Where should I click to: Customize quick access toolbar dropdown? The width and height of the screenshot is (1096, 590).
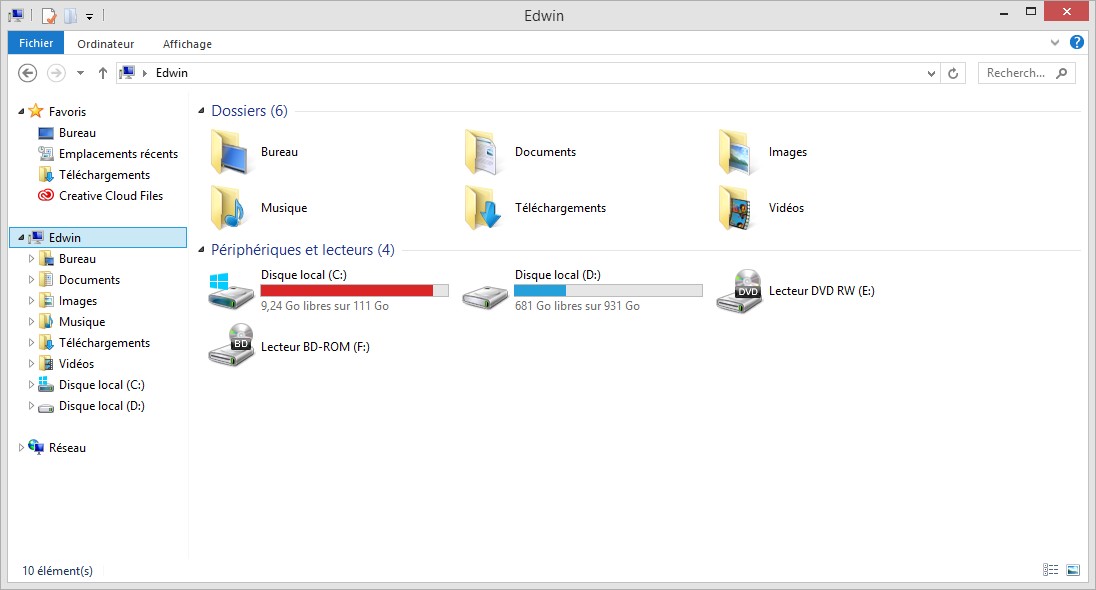click(x=89, y=16)
